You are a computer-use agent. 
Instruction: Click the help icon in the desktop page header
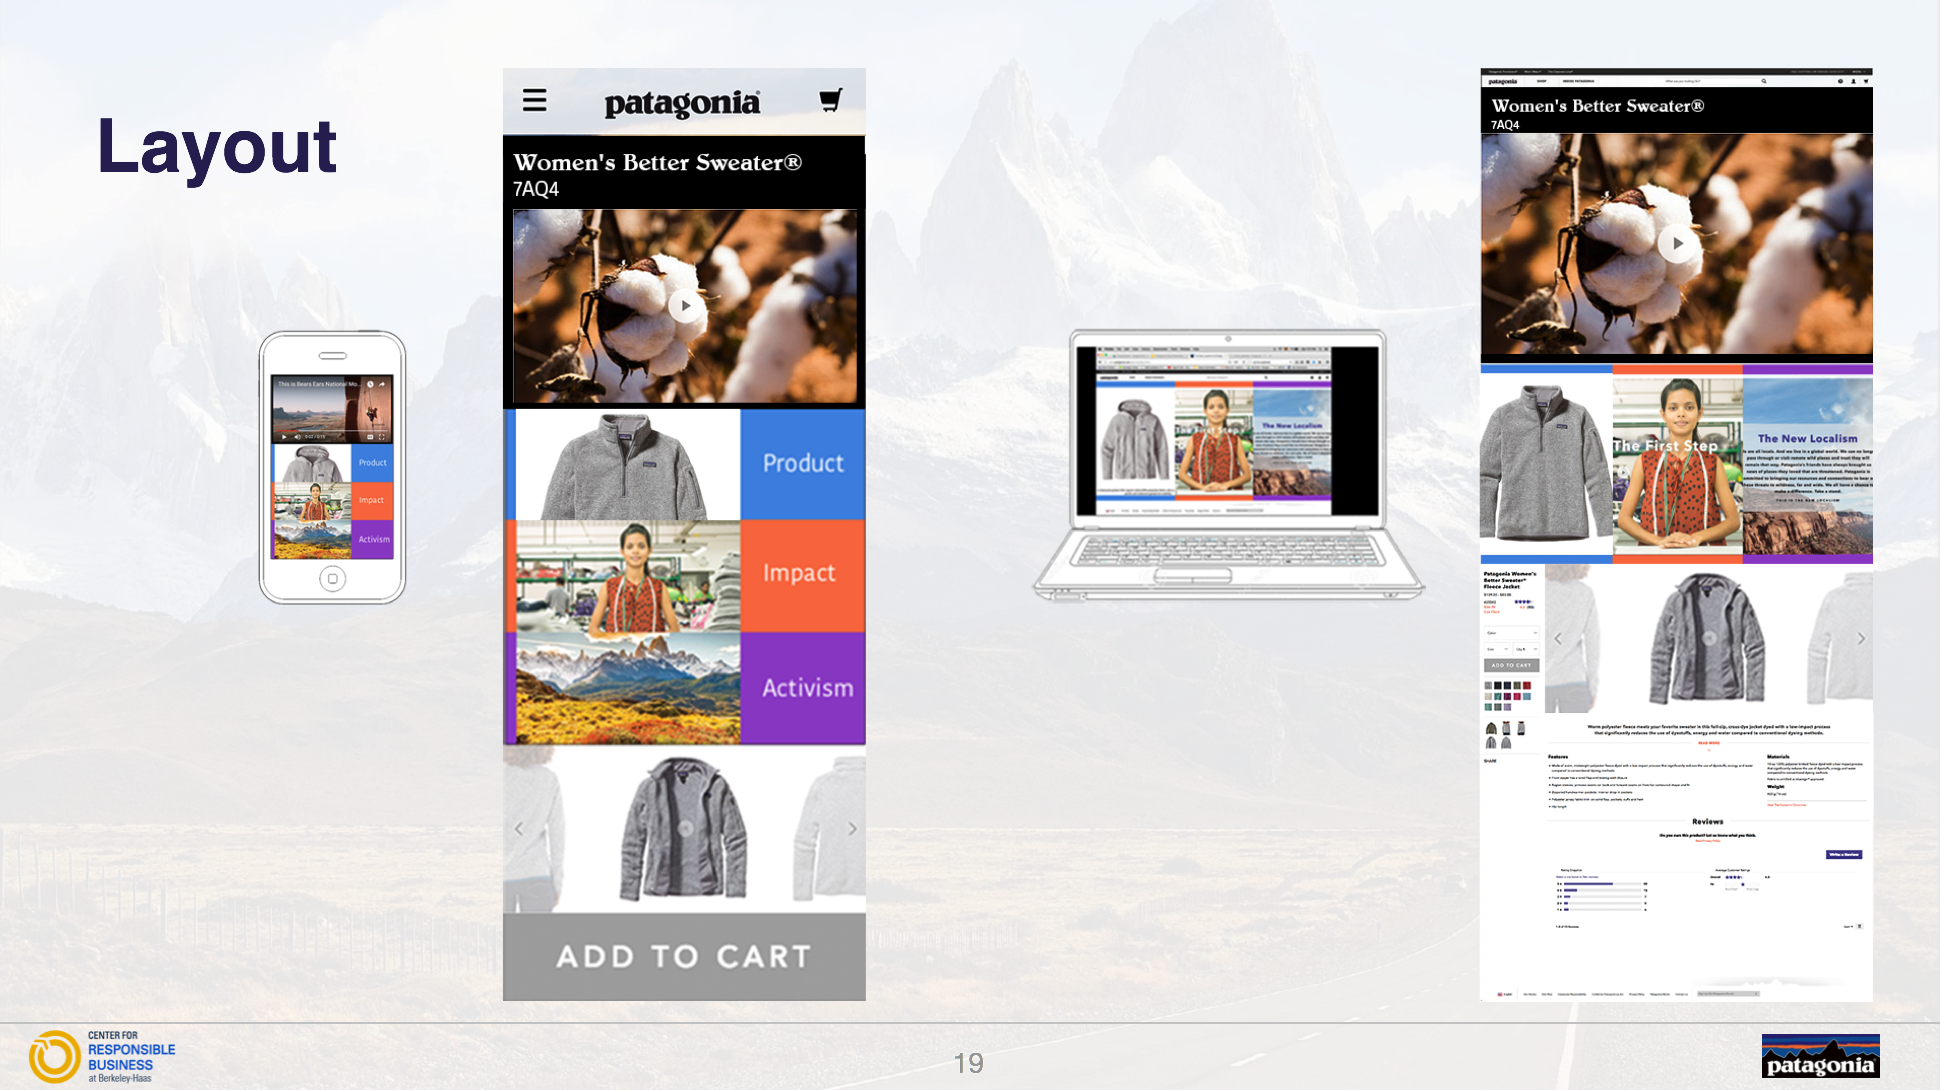click(1840, 81)
